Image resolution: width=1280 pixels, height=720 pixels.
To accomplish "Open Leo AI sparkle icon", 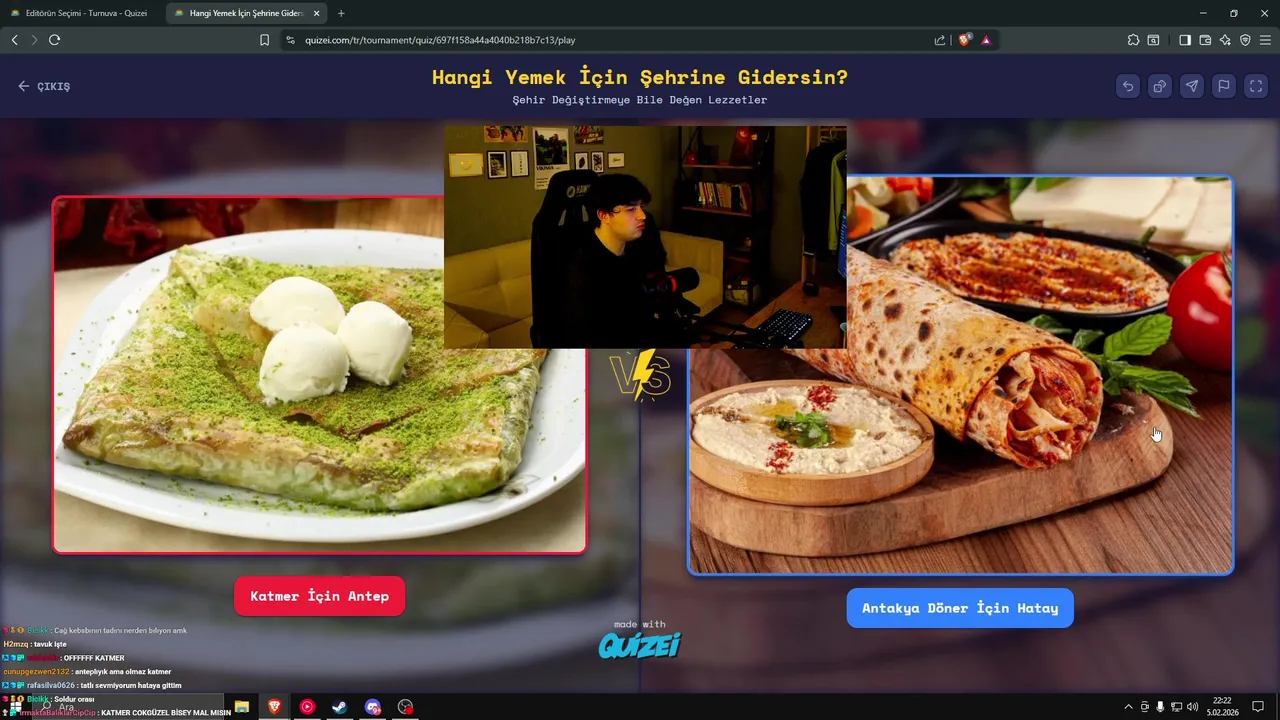I will coord(1225,40).
